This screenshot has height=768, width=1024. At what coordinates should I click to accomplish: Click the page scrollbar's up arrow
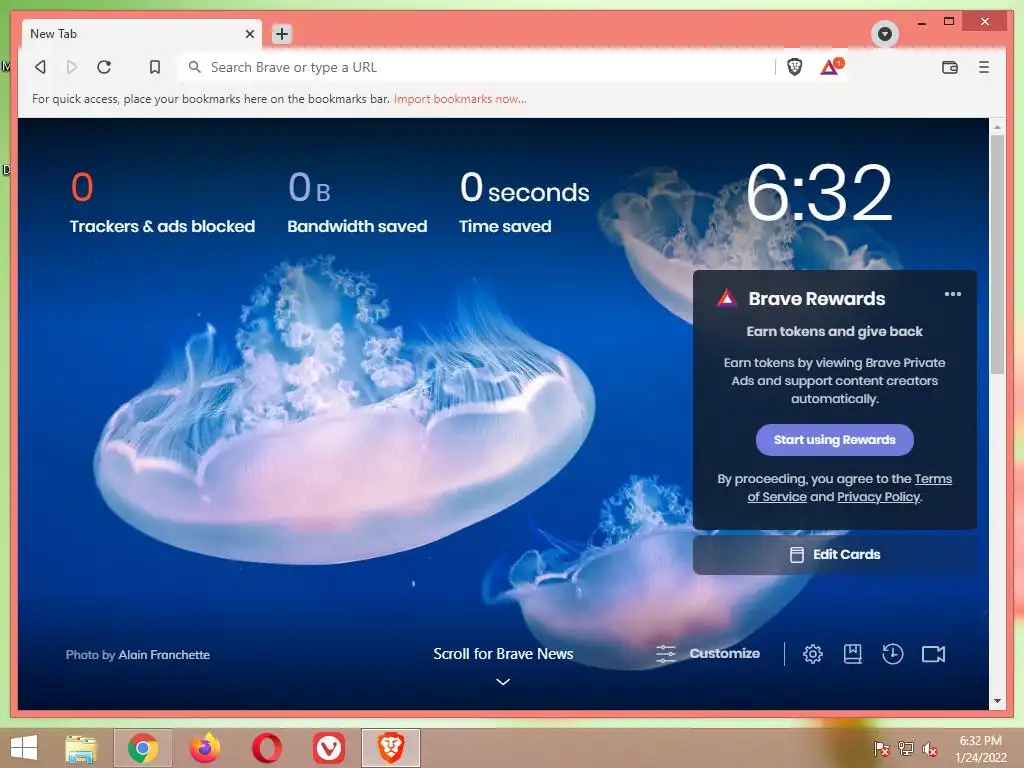click(997, 127)
